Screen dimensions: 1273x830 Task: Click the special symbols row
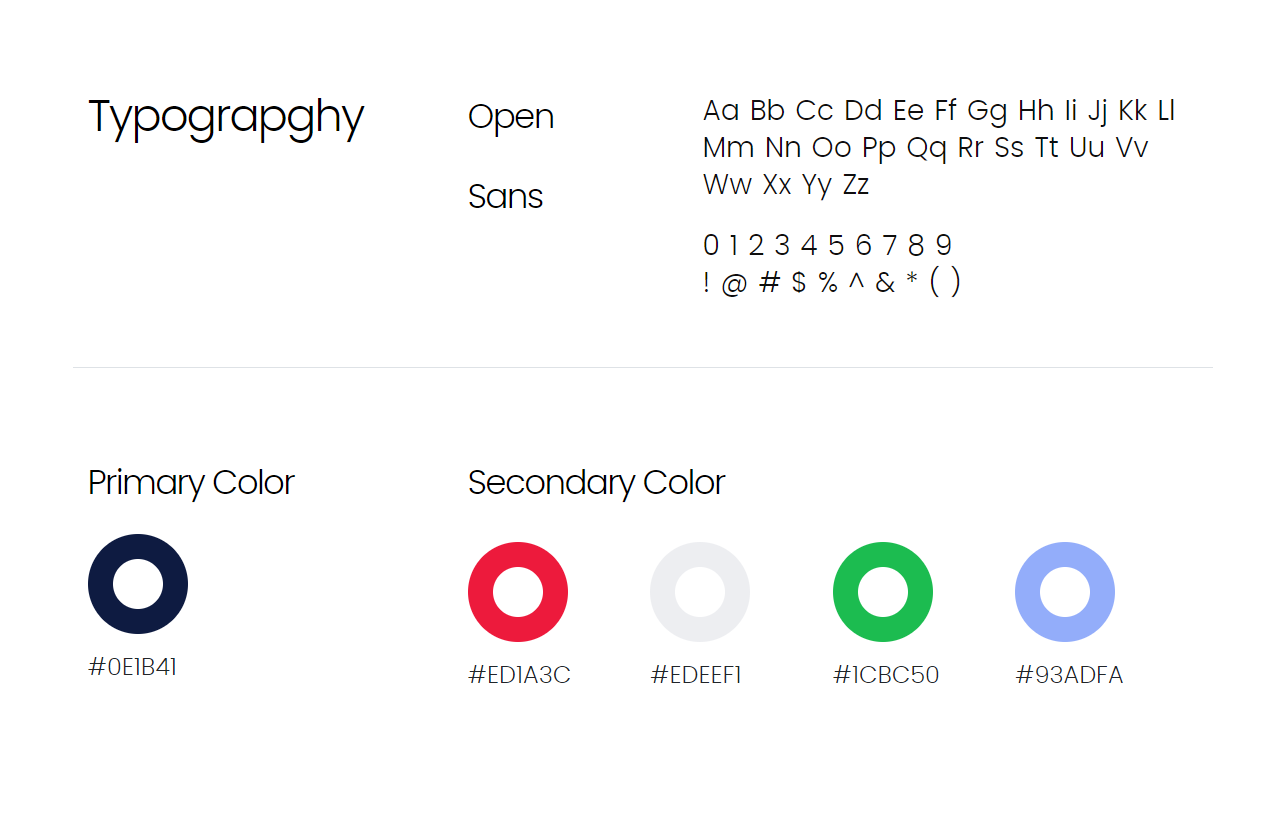click(x=832, y=282)
